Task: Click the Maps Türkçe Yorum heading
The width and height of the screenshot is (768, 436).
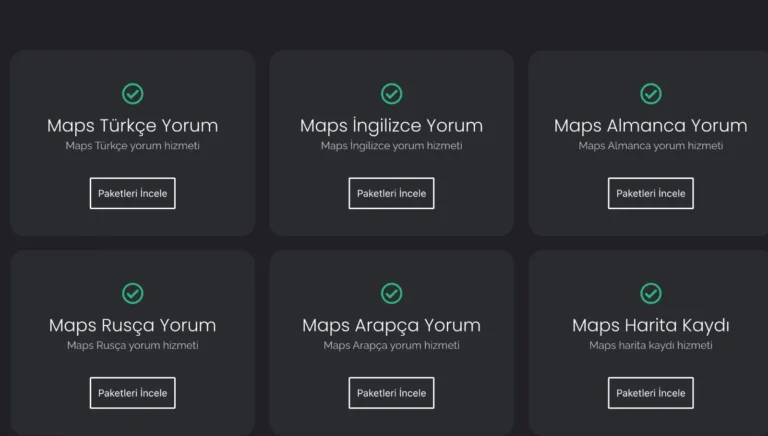Action: pyautogui.click(x=133, y=126)
